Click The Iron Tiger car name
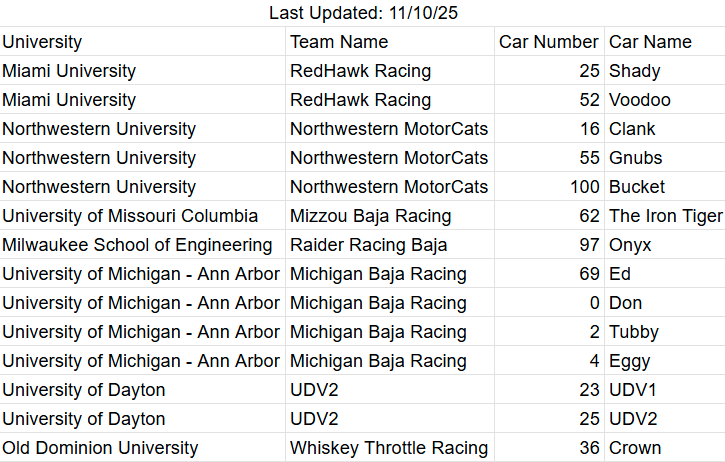The image size is (725, 462). coord(665,216)
